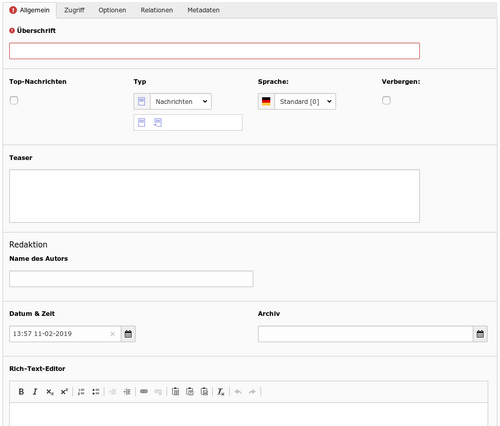Toggle subscript in the editor toolbar
The height and width of the screenshot is (426, 500).
(x=50, y=392)
